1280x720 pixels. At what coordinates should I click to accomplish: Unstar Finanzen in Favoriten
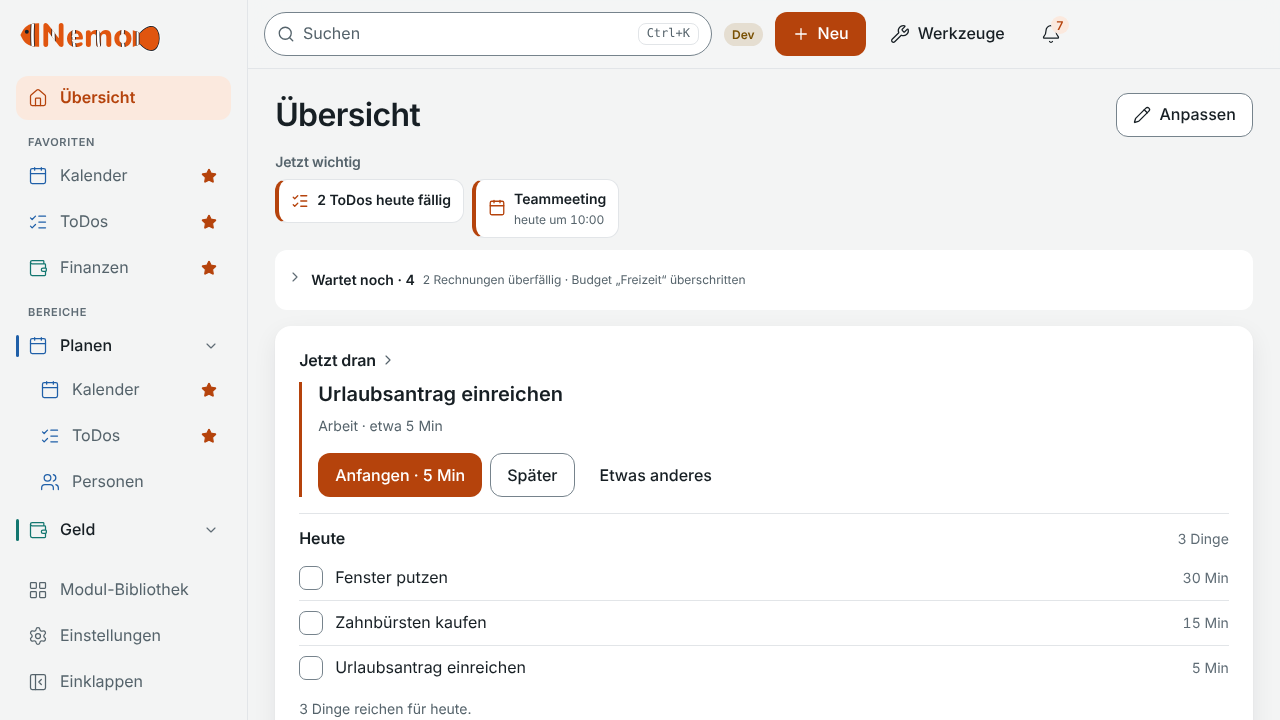209,268
